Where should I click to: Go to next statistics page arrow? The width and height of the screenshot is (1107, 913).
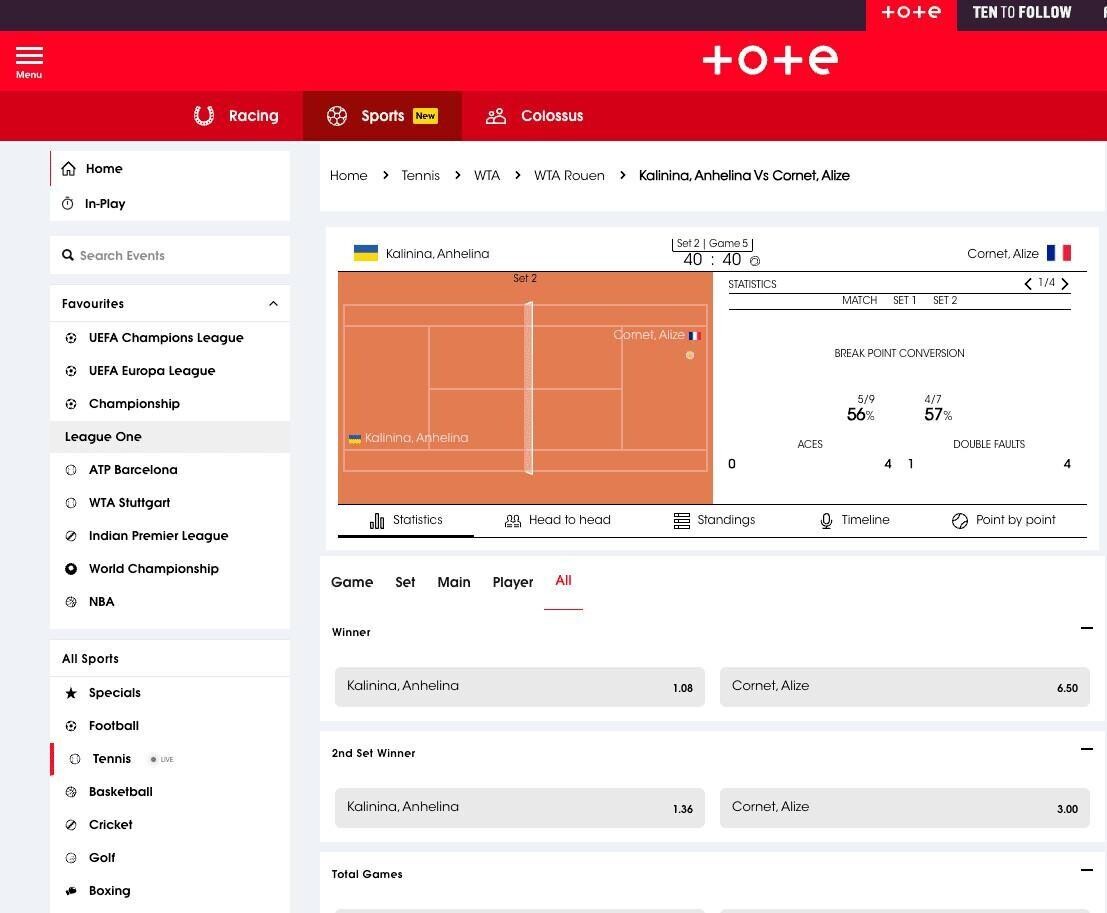[1065, 284]
